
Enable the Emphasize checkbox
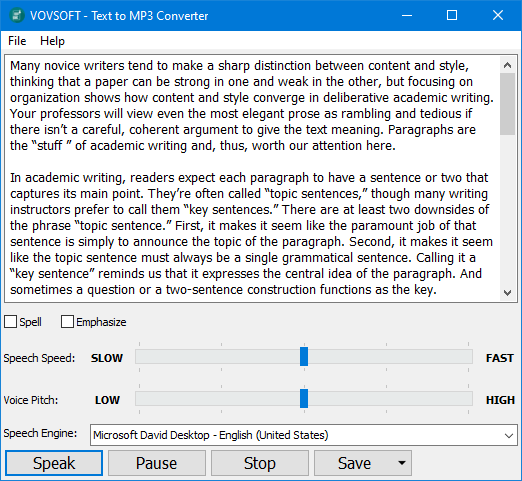tap(67, 322)
